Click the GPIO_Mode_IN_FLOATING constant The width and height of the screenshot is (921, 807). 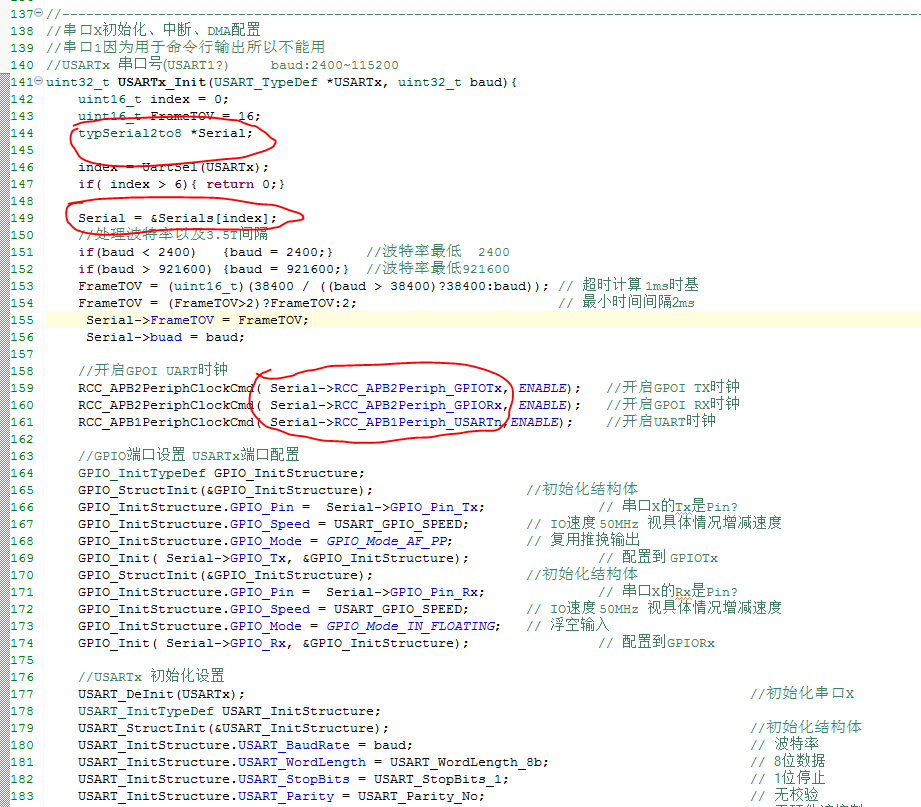[x=412, y=626]
